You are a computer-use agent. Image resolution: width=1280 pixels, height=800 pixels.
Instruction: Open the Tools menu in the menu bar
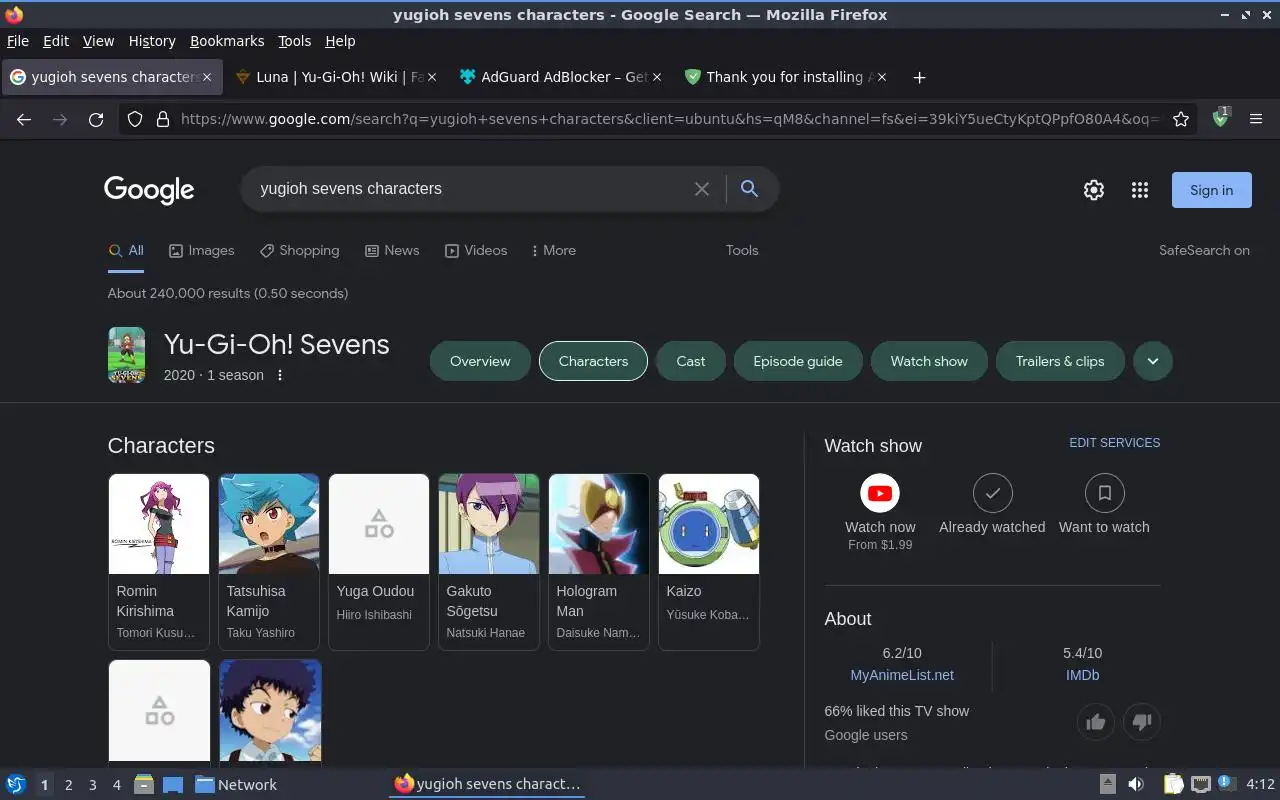point(294,41)
